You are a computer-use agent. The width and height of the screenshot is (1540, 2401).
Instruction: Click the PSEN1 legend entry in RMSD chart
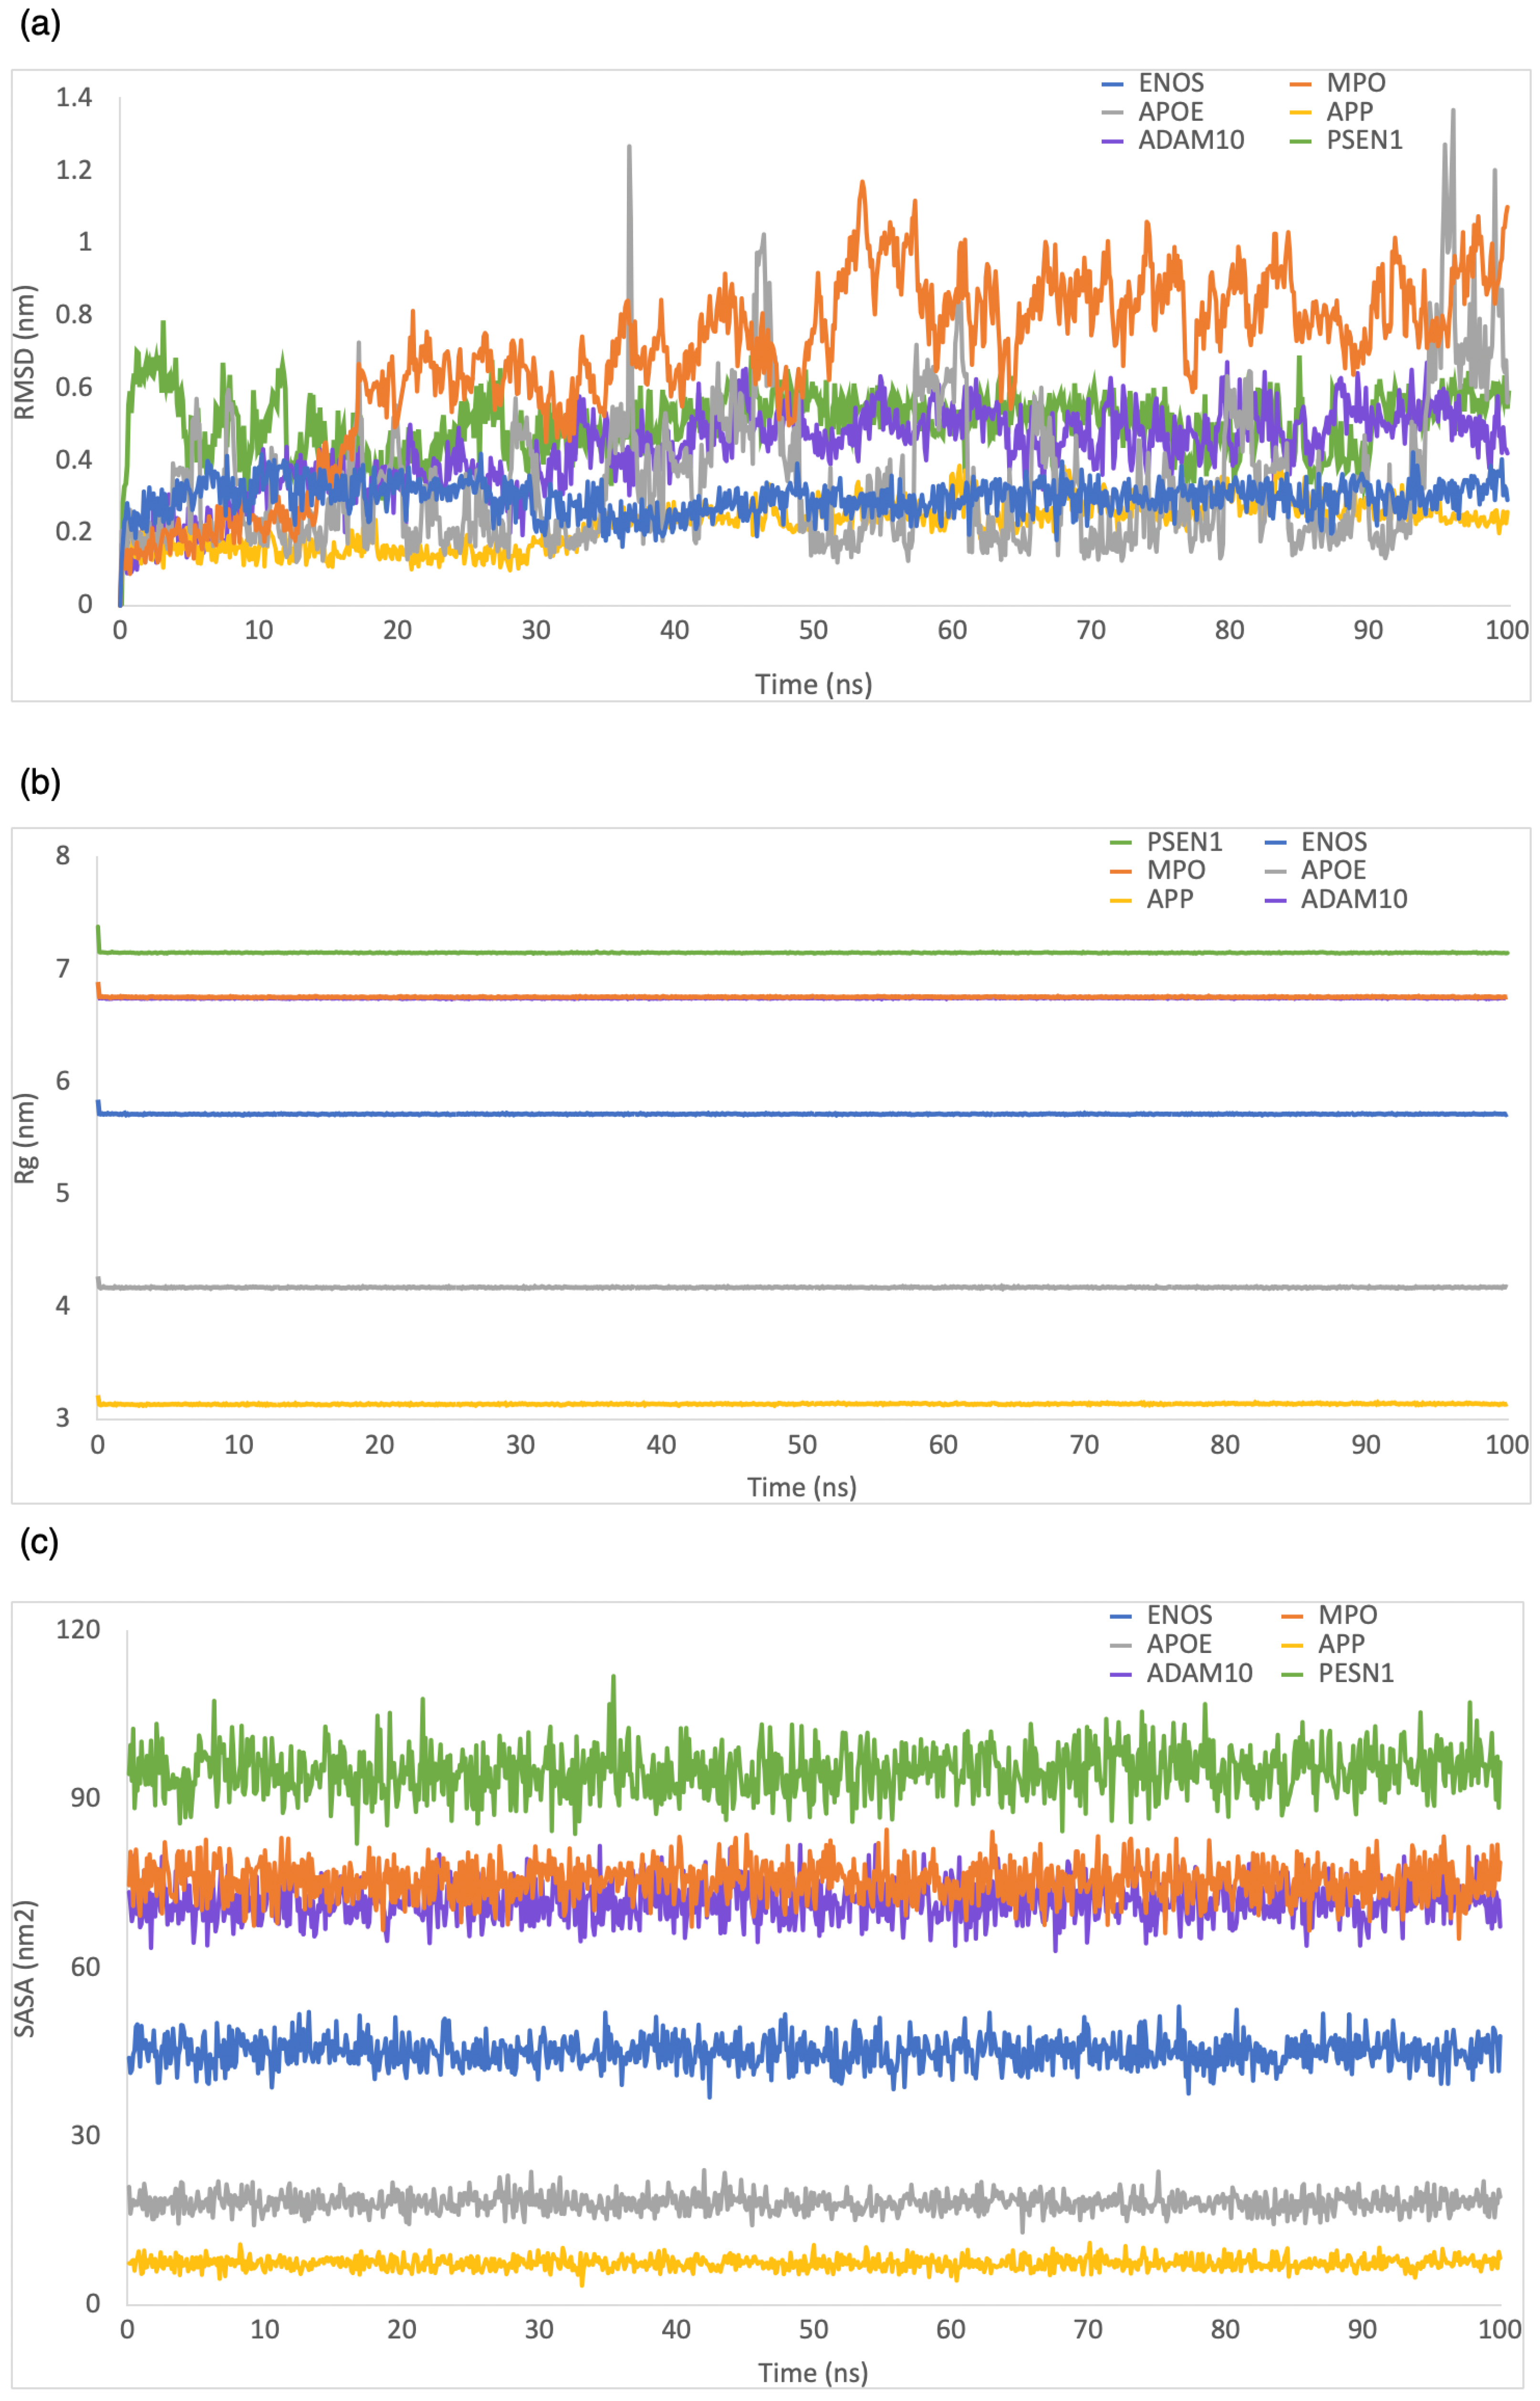[1364, 140]
